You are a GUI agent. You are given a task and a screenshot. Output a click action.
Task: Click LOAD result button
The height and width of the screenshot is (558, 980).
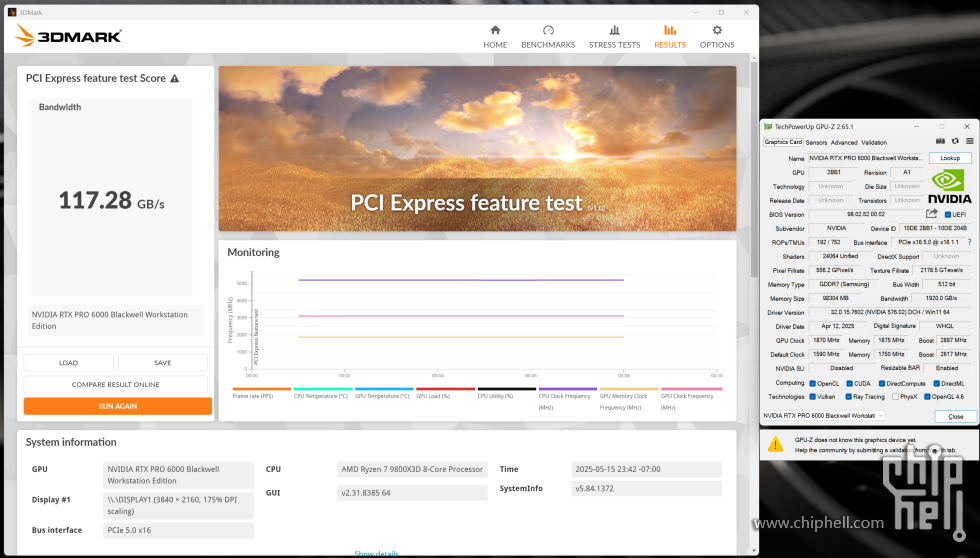coord(69,362)
